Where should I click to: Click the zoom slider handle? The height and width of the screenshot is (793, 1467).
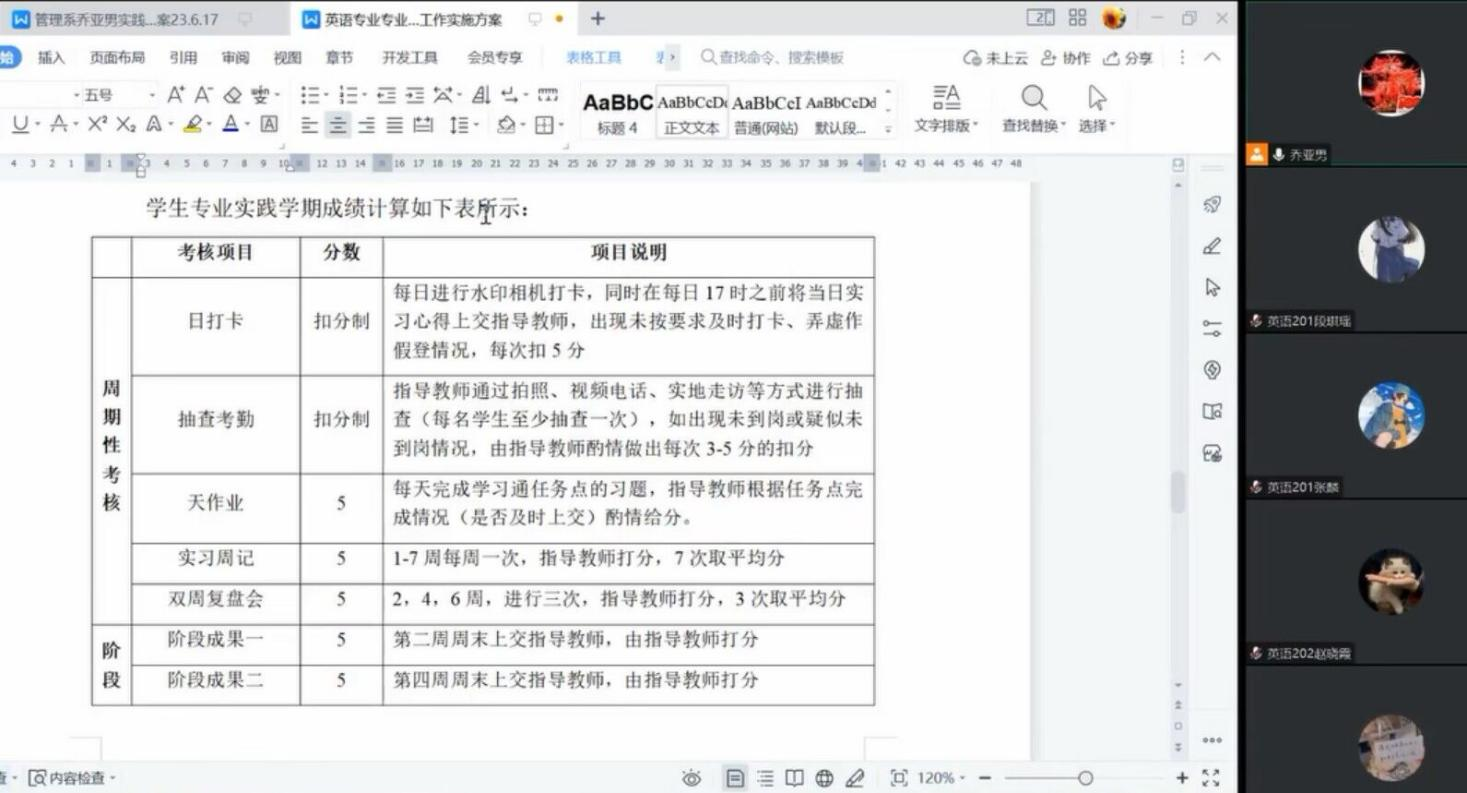[1085, 778]
